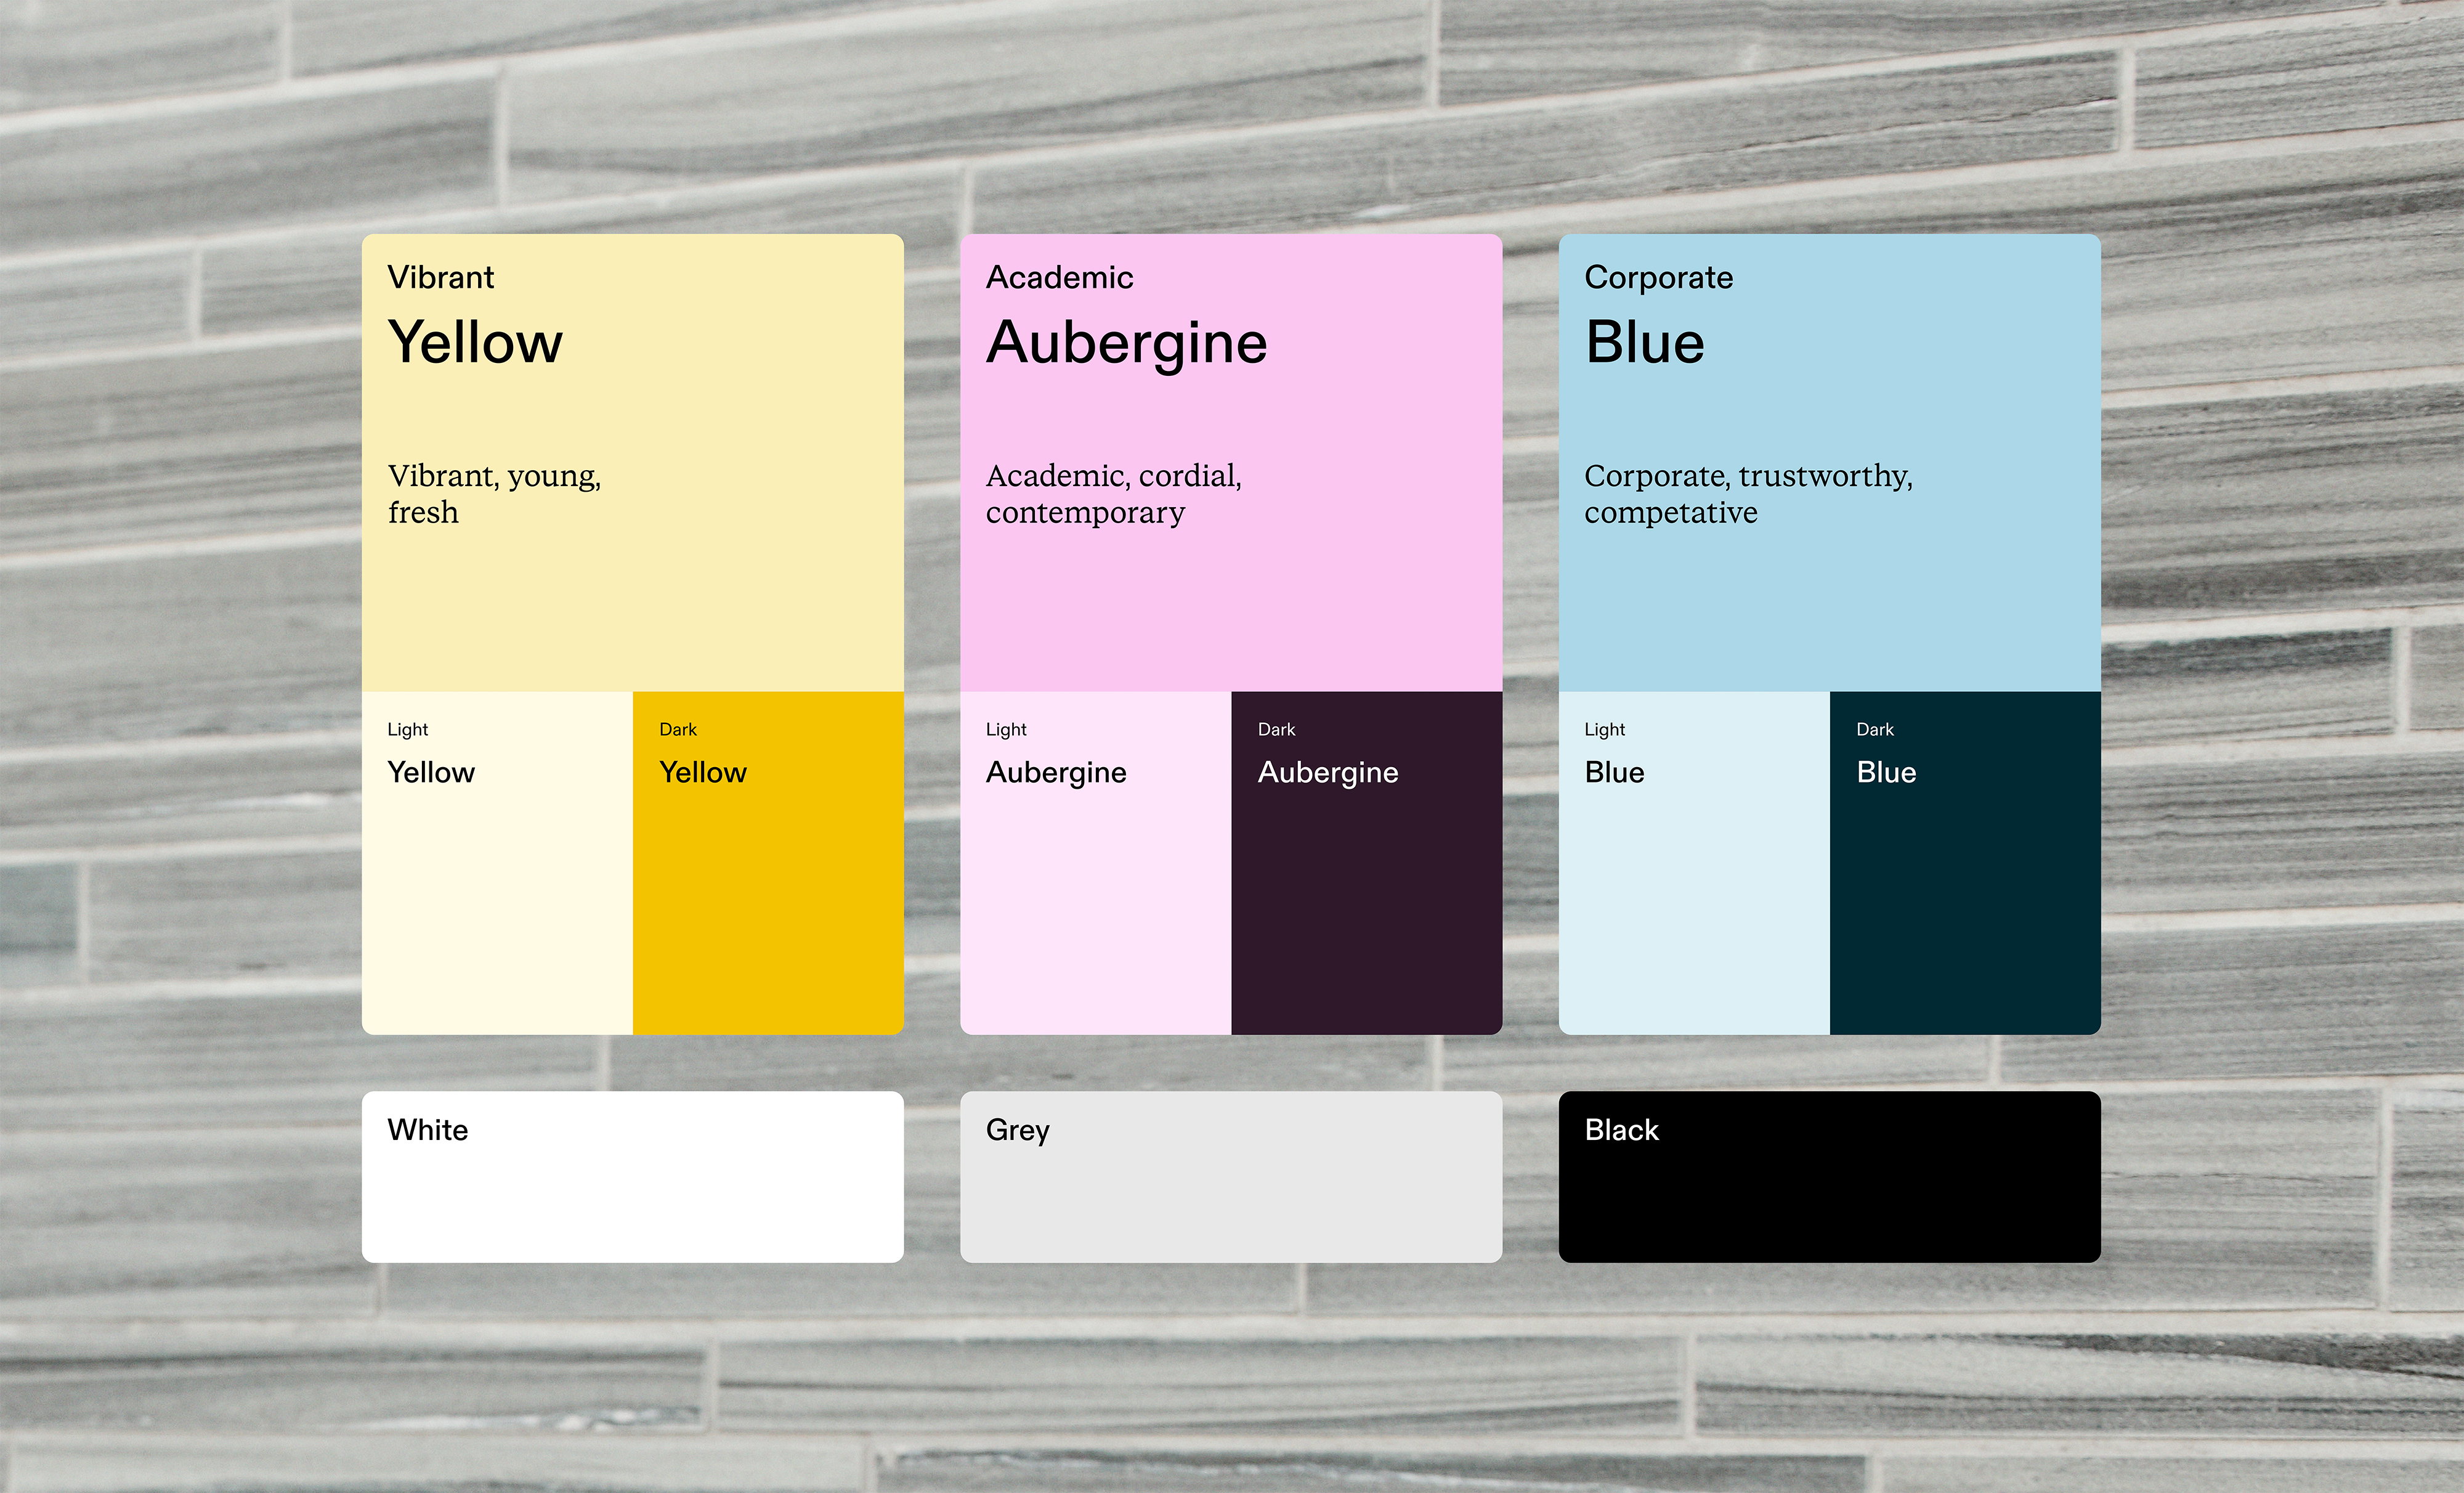This screenshot has height=1493, width=2464.
Task: Select the Dark Blue swatch
Action: 1965,862
